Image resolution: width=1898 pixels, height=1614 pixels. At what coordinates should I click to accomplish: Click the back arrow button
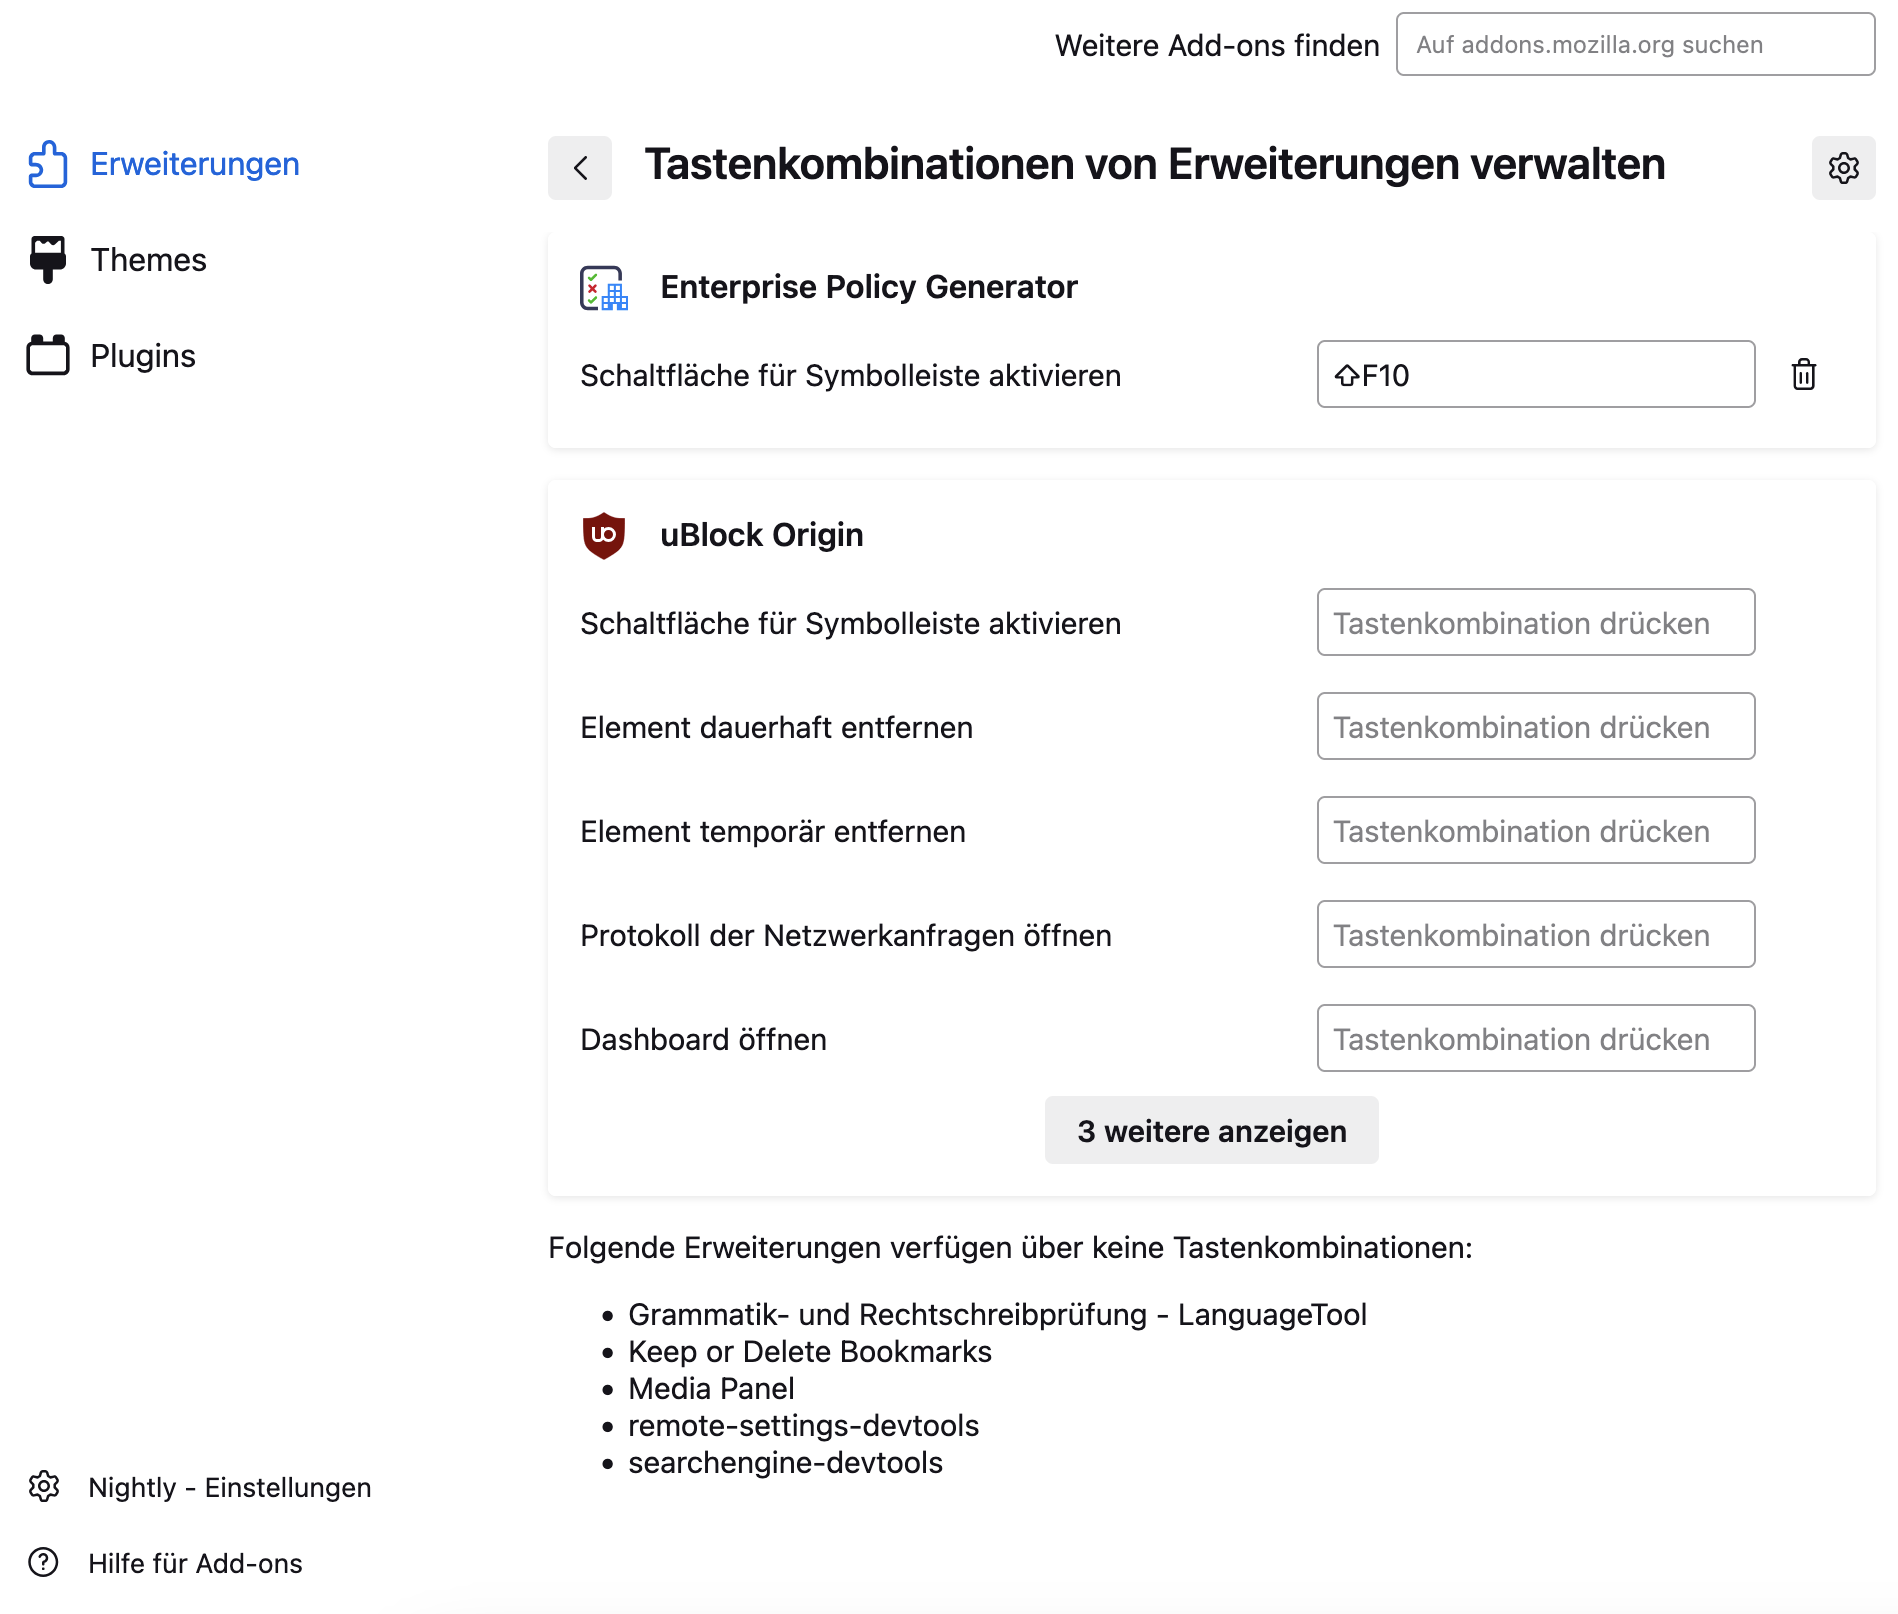click(580, 168)
